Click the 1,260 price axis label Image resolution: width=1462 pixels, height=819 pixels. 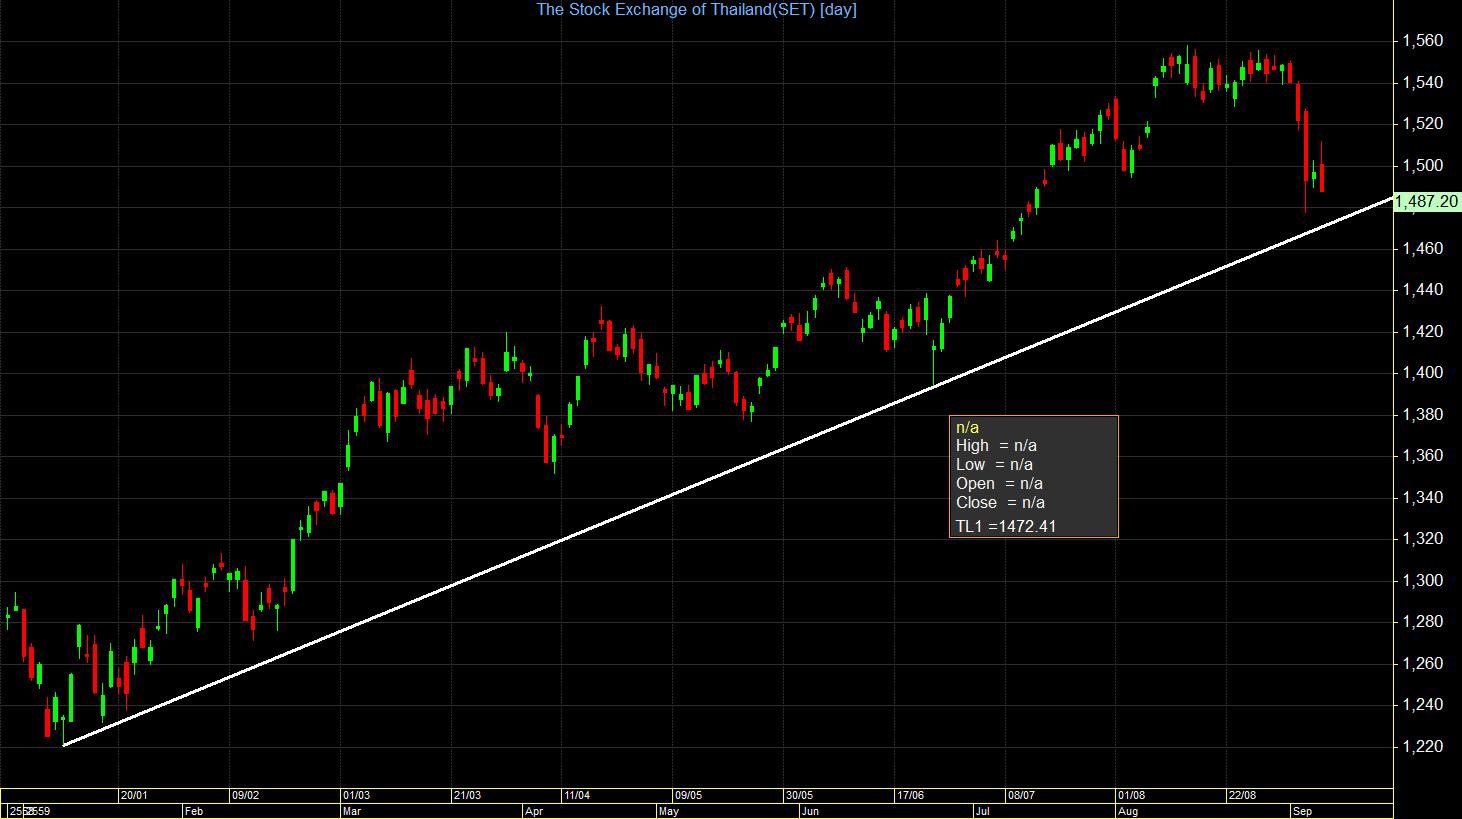click(1422, 664)
